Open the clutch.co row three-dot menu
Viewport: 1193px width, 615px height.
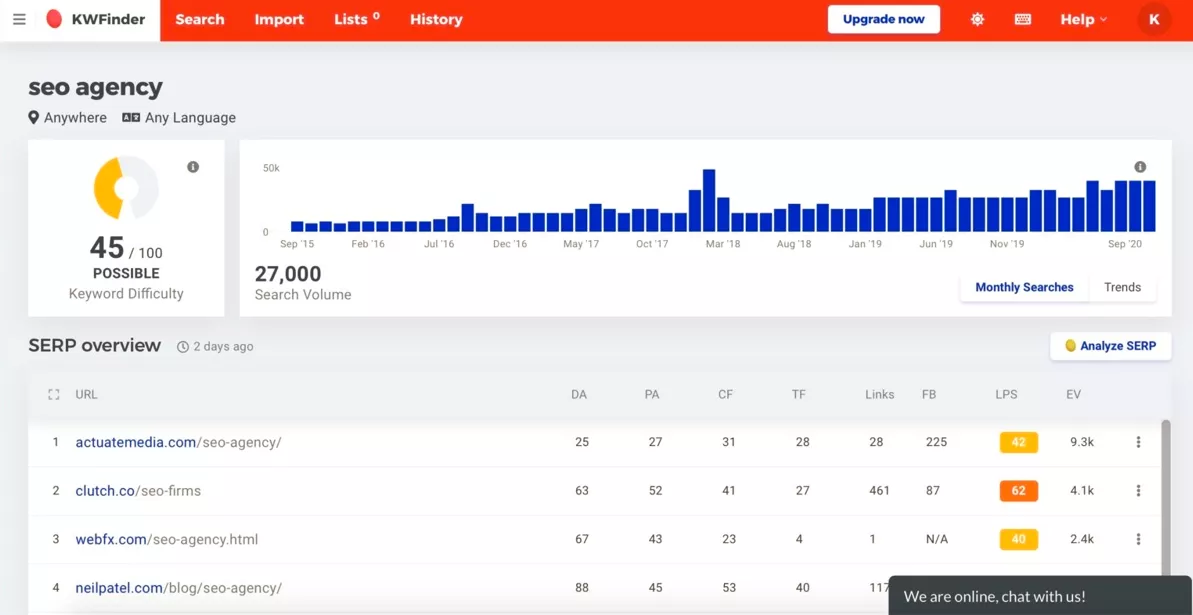pos(1138,491)
